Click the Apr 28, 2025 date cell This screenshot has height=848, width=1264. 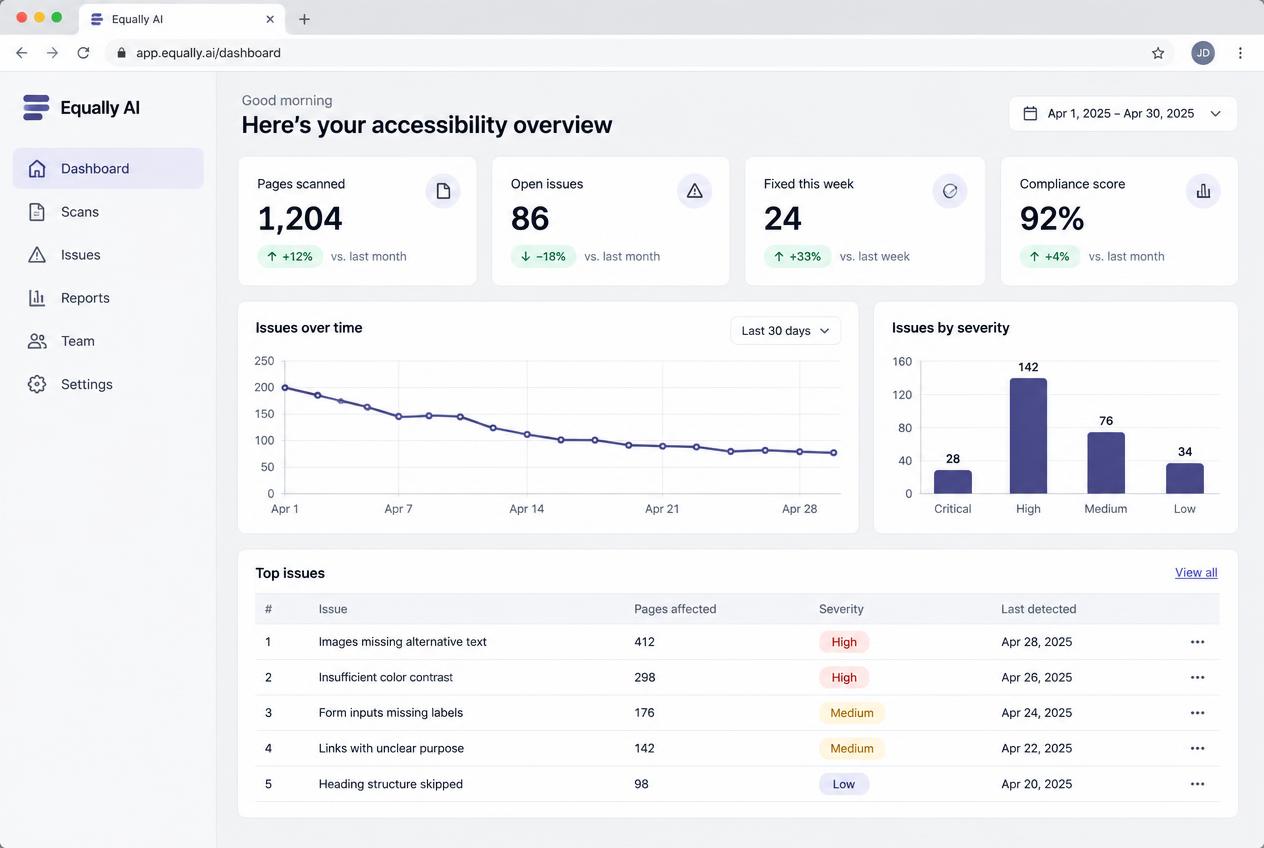tap(1037, 642)
